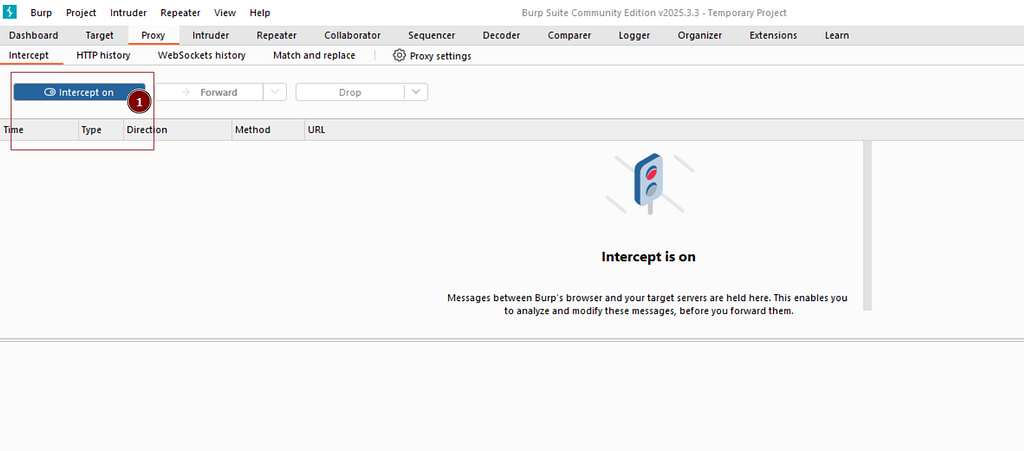
Task: Open the Intruder menu in menu bar
Action: pyautogui.click(x=128, y=12)
